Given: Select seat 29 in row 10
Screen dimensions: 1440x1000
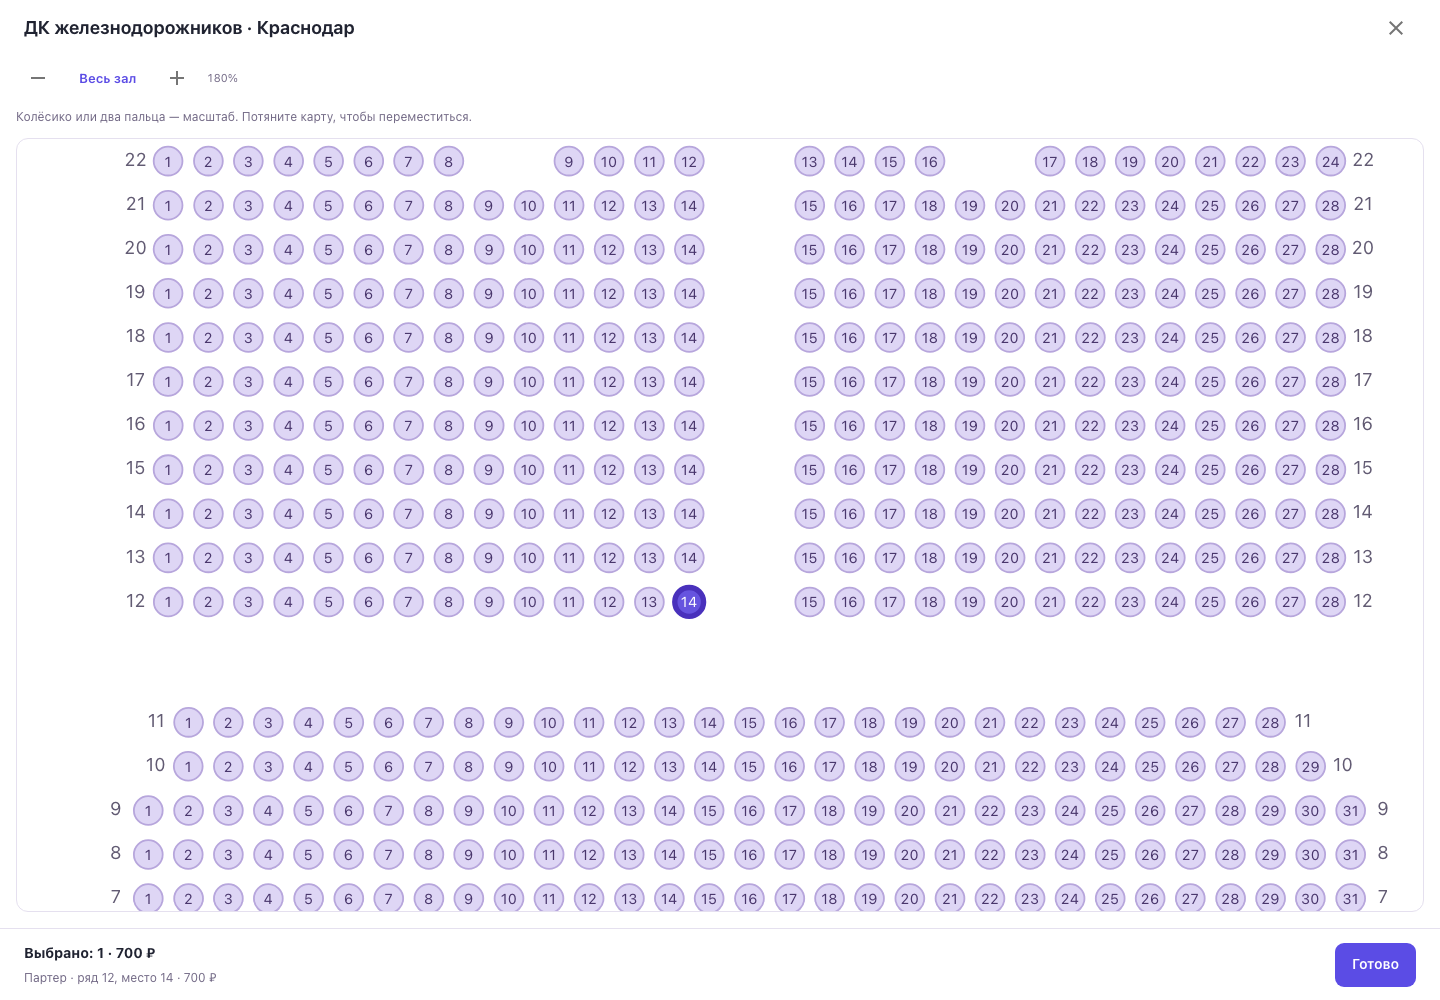Looking at the screenshot, I should pyautogui.click(x=1310, y=767).
